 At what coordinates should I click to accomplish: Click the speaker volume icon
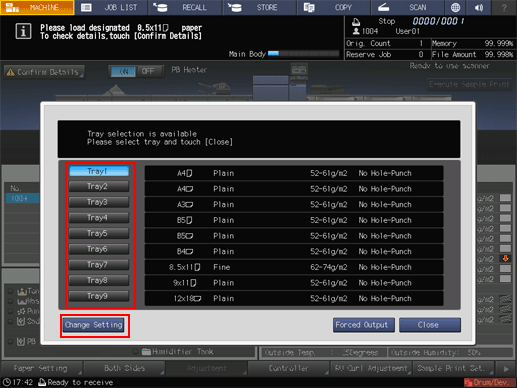tap(479, 7)
